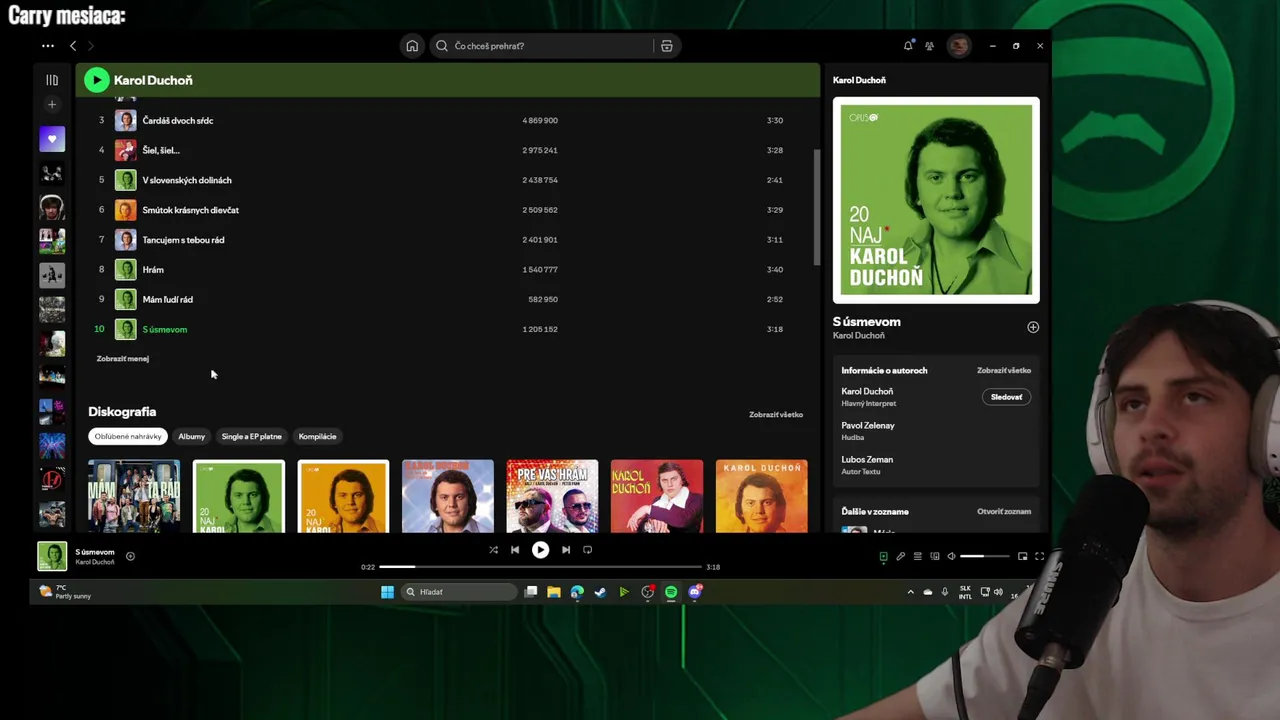
Task: Toggle shuffle in player bar
Action: [493, 549]
